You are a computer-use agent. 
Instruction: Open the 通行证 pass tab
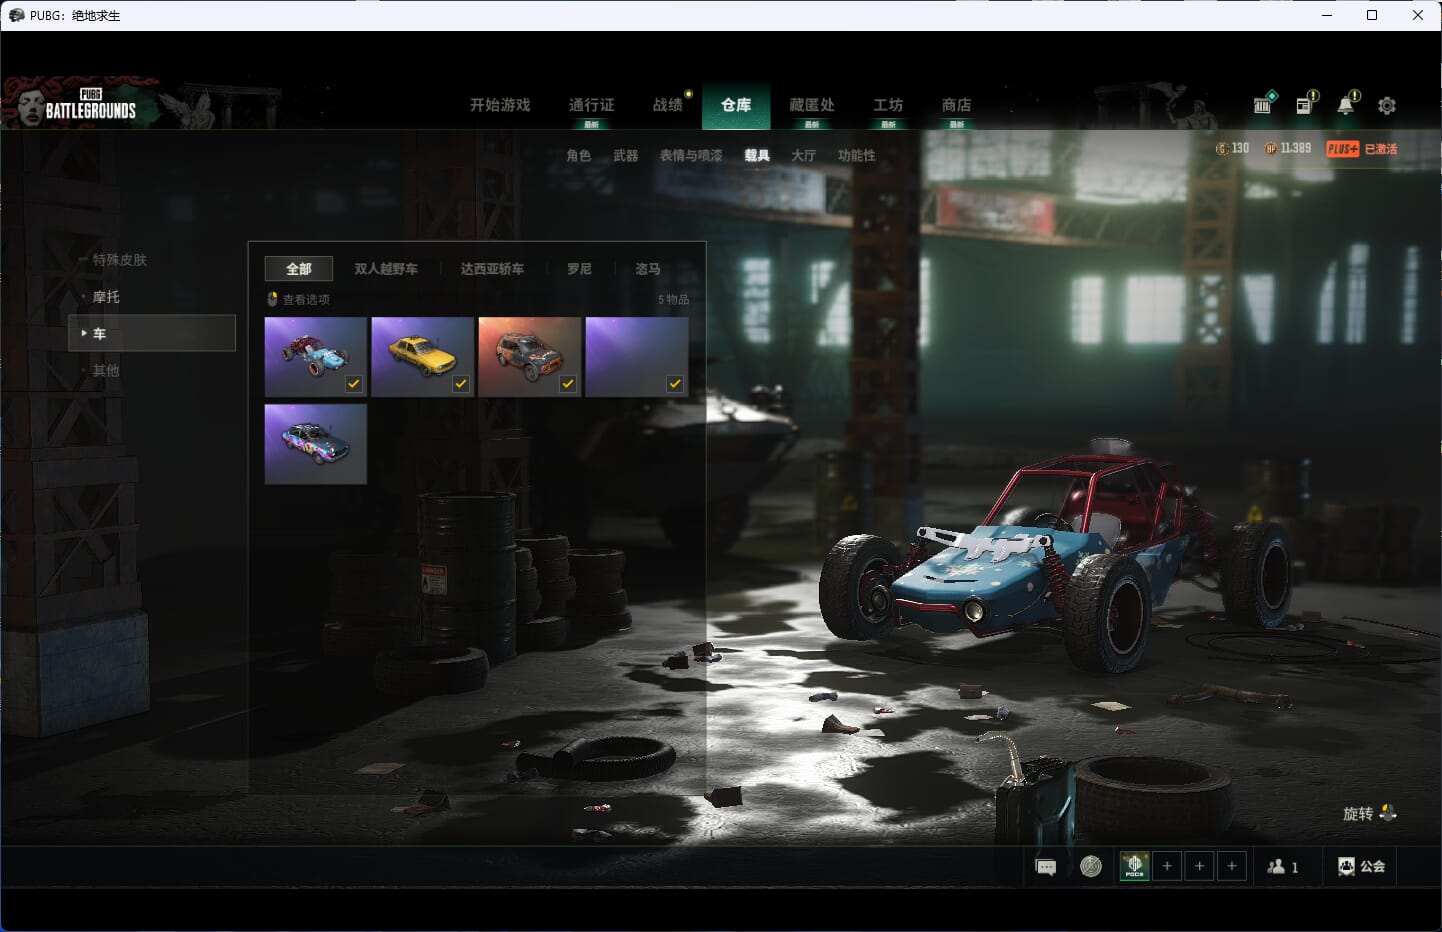click(591, 105)
